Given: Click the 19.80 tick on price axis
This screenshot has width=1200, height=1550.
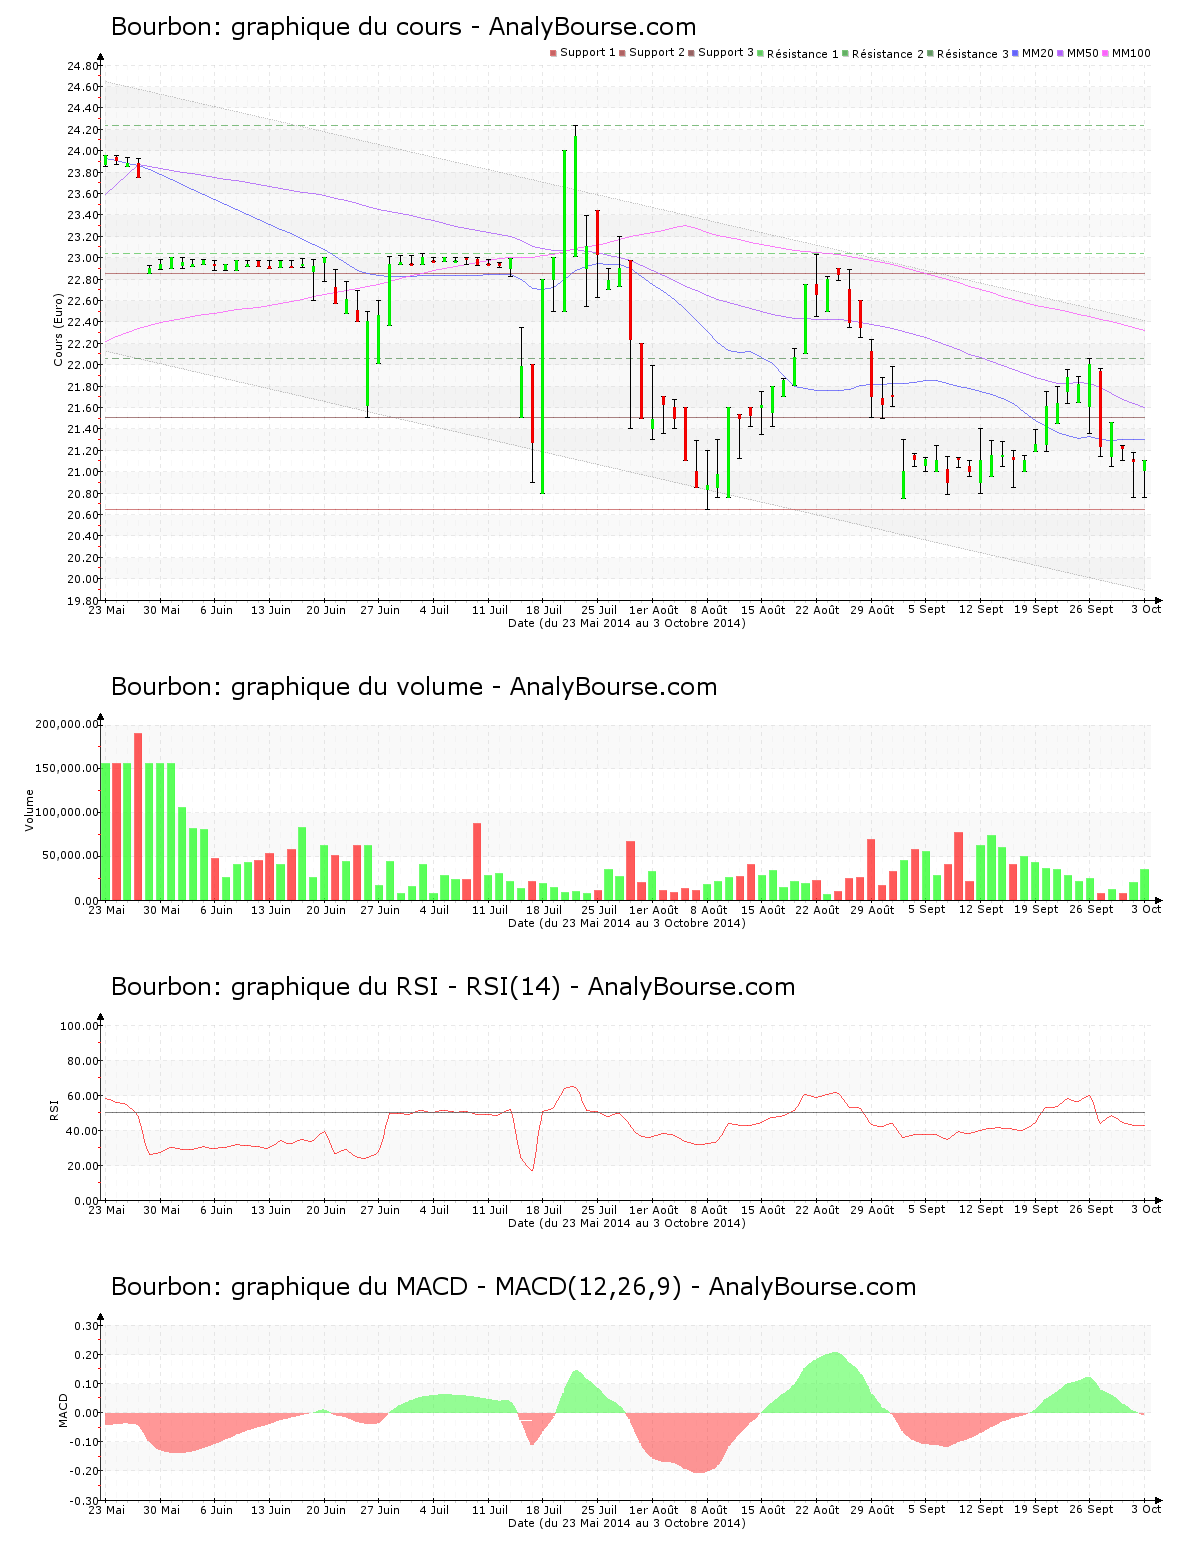Looking at the screenshot, I should pos(83,601).
